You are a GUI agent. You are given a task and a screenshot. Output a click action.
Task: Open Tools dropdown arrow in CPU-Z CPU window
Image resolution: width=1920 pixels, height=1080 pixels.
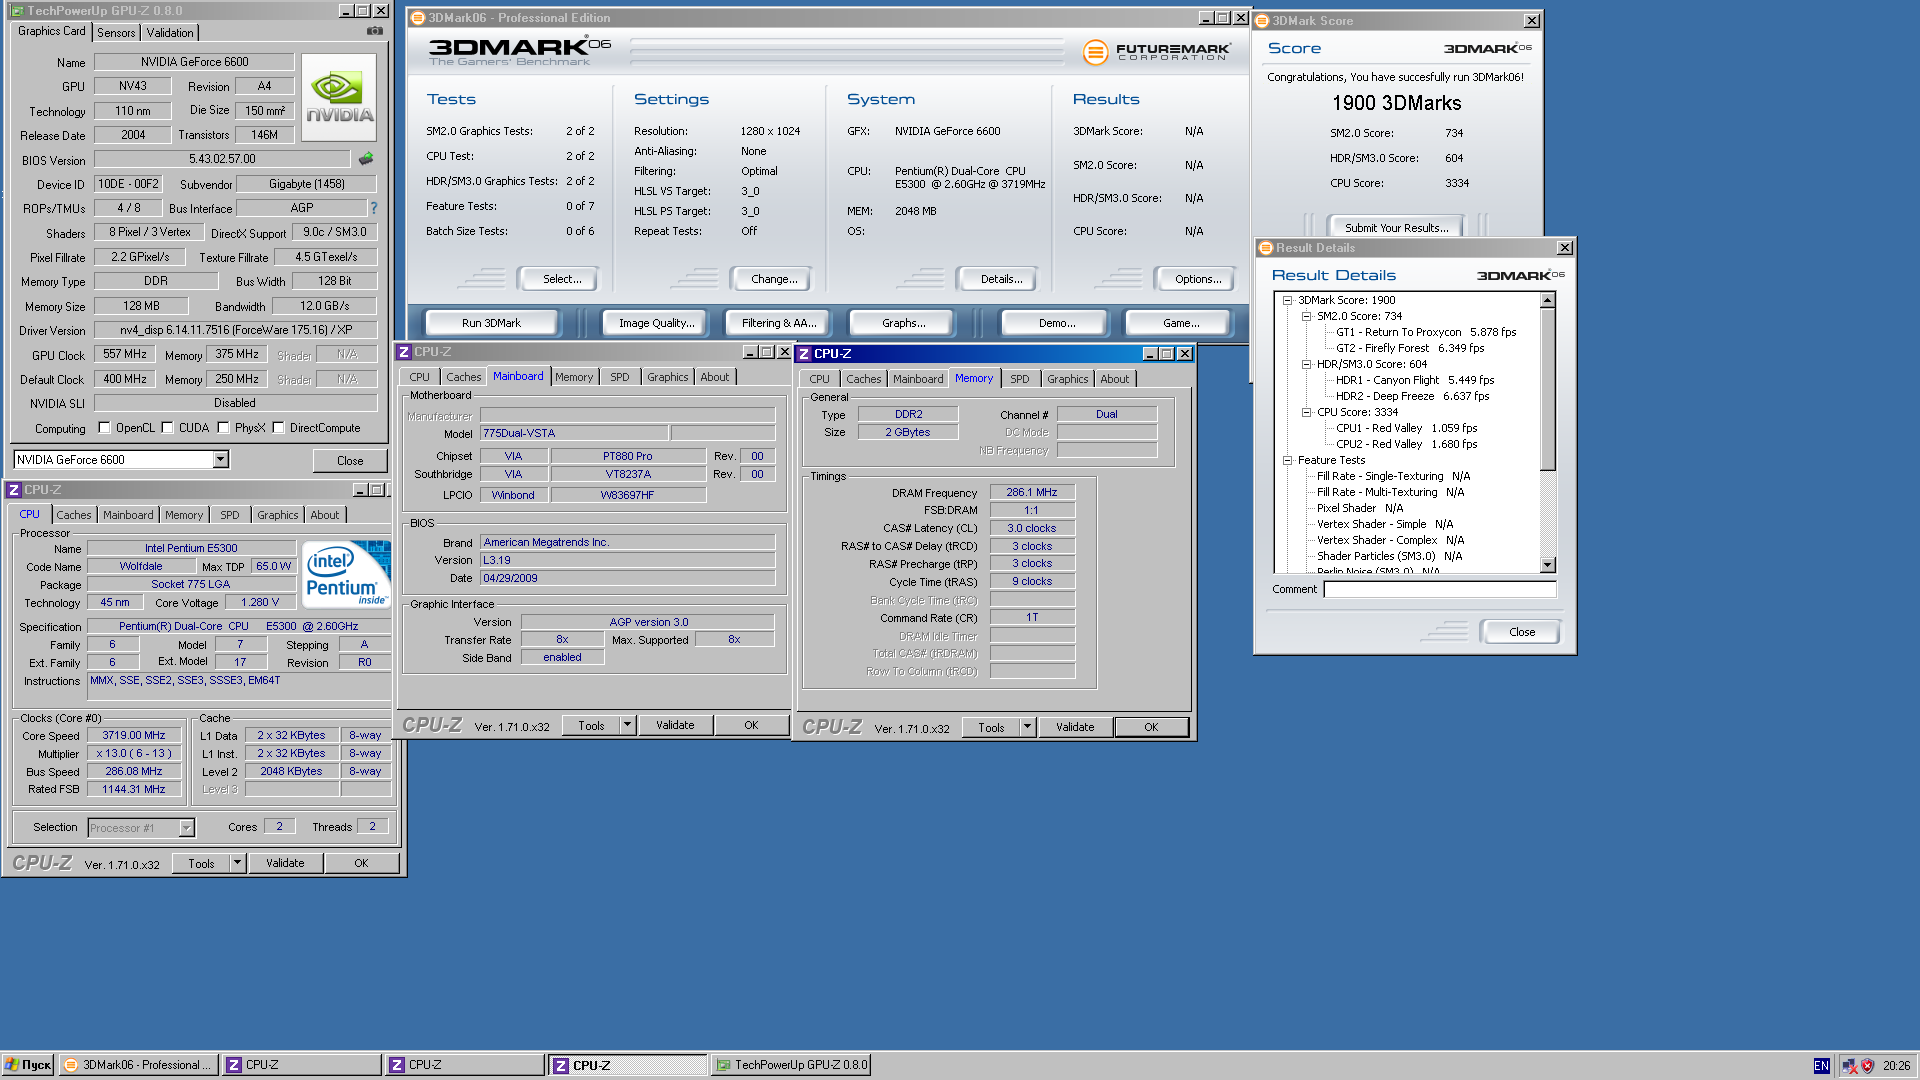click(x=237, y=863)
